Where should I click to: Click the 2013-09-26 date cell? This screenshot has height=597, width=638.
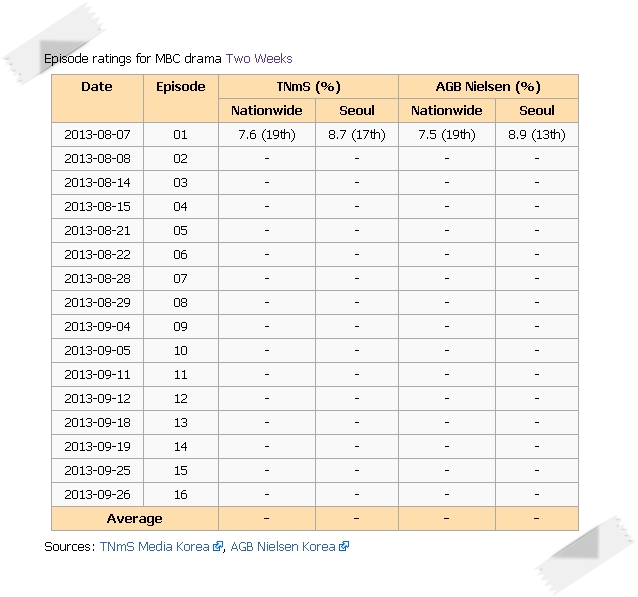(x=97, y=495)
